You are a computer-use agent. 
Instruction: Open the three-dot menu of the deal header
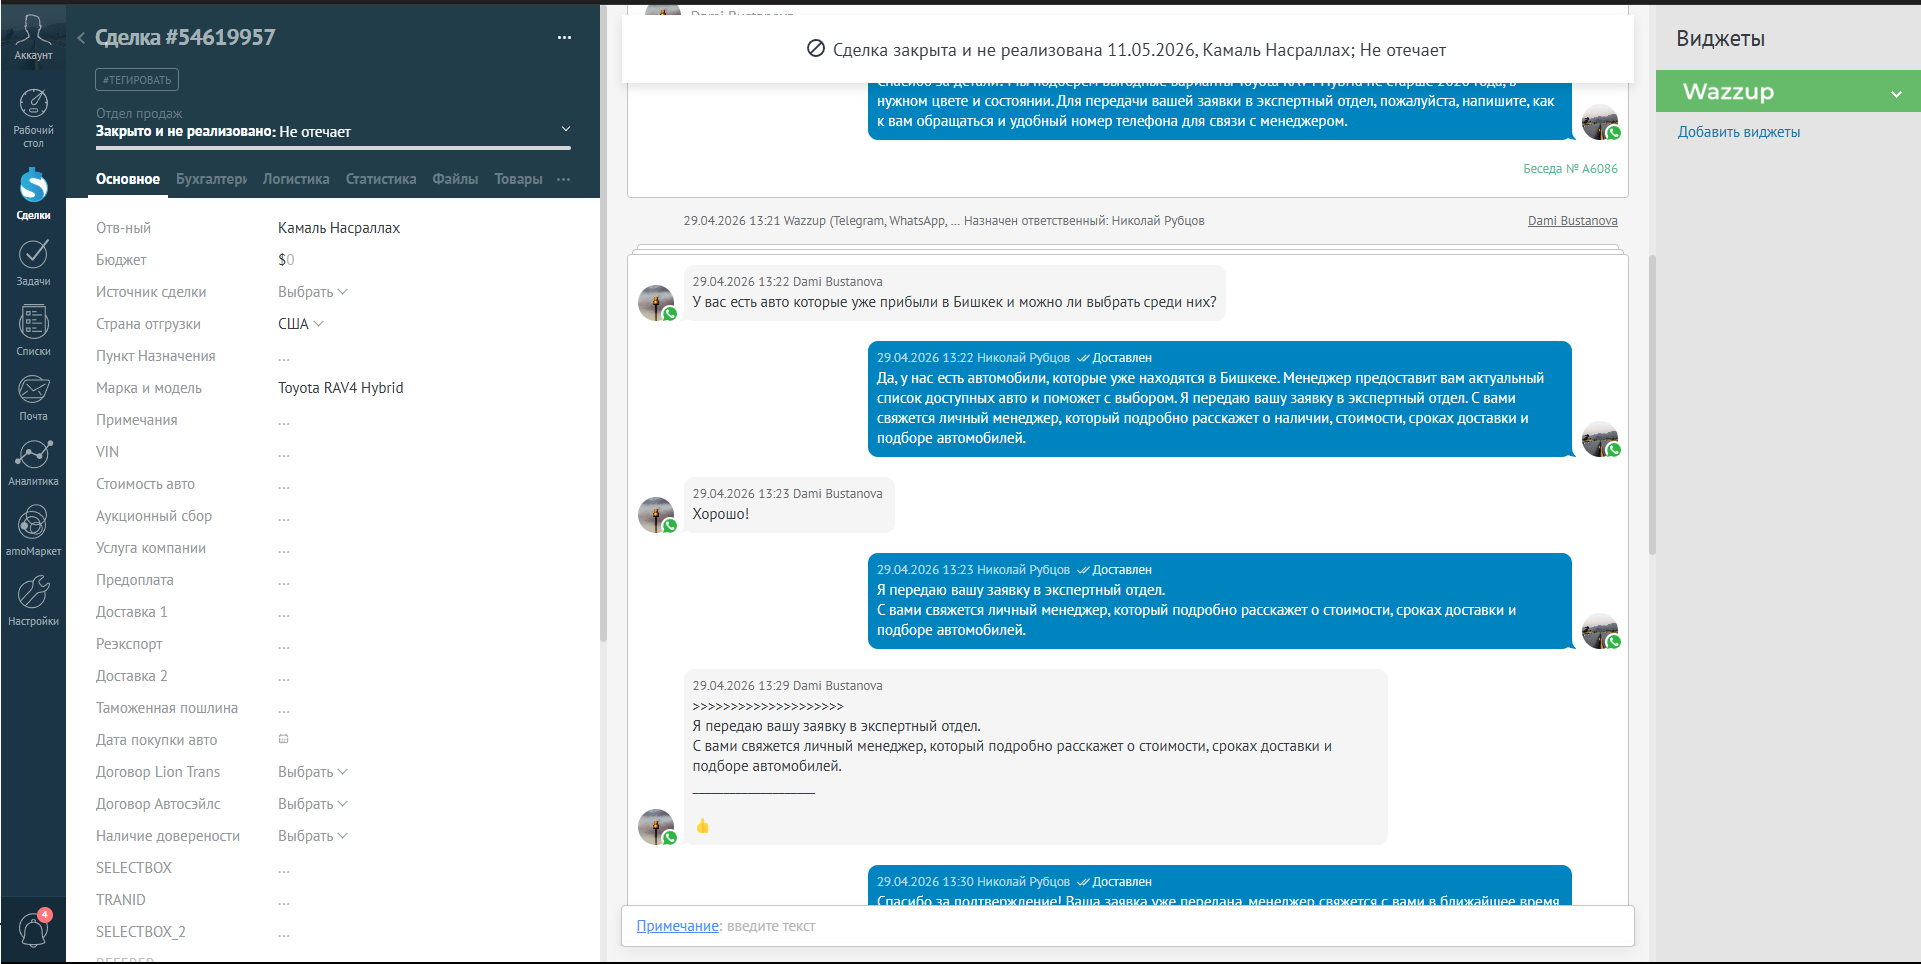click(x=564, y=38)
